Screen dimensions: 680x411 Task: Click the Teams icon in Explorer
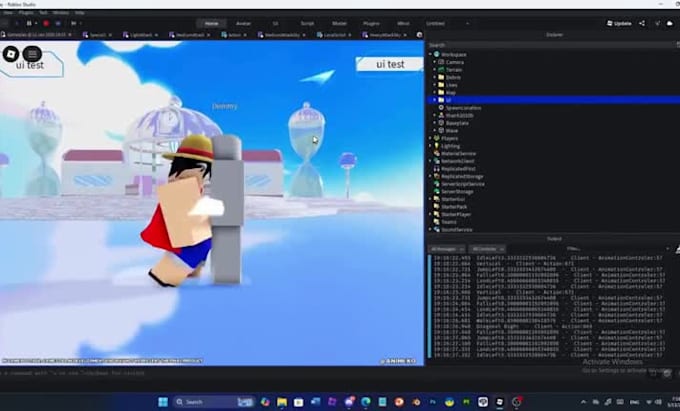click(437, 222)
